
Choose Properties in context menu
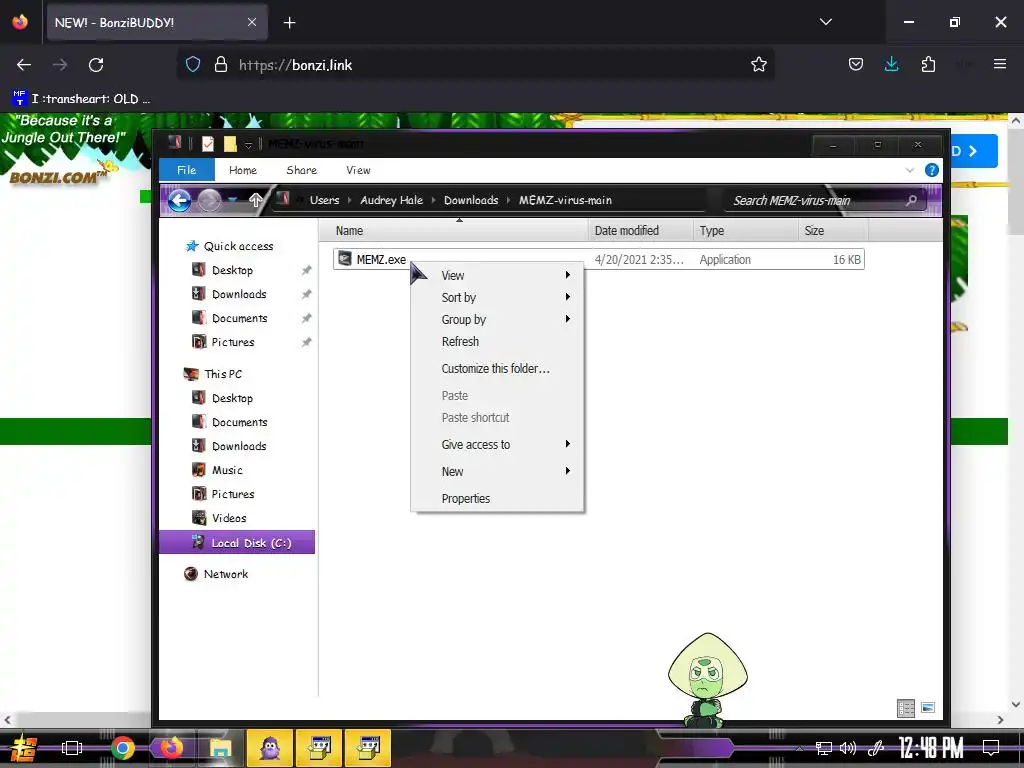click(x=497, y=498)
